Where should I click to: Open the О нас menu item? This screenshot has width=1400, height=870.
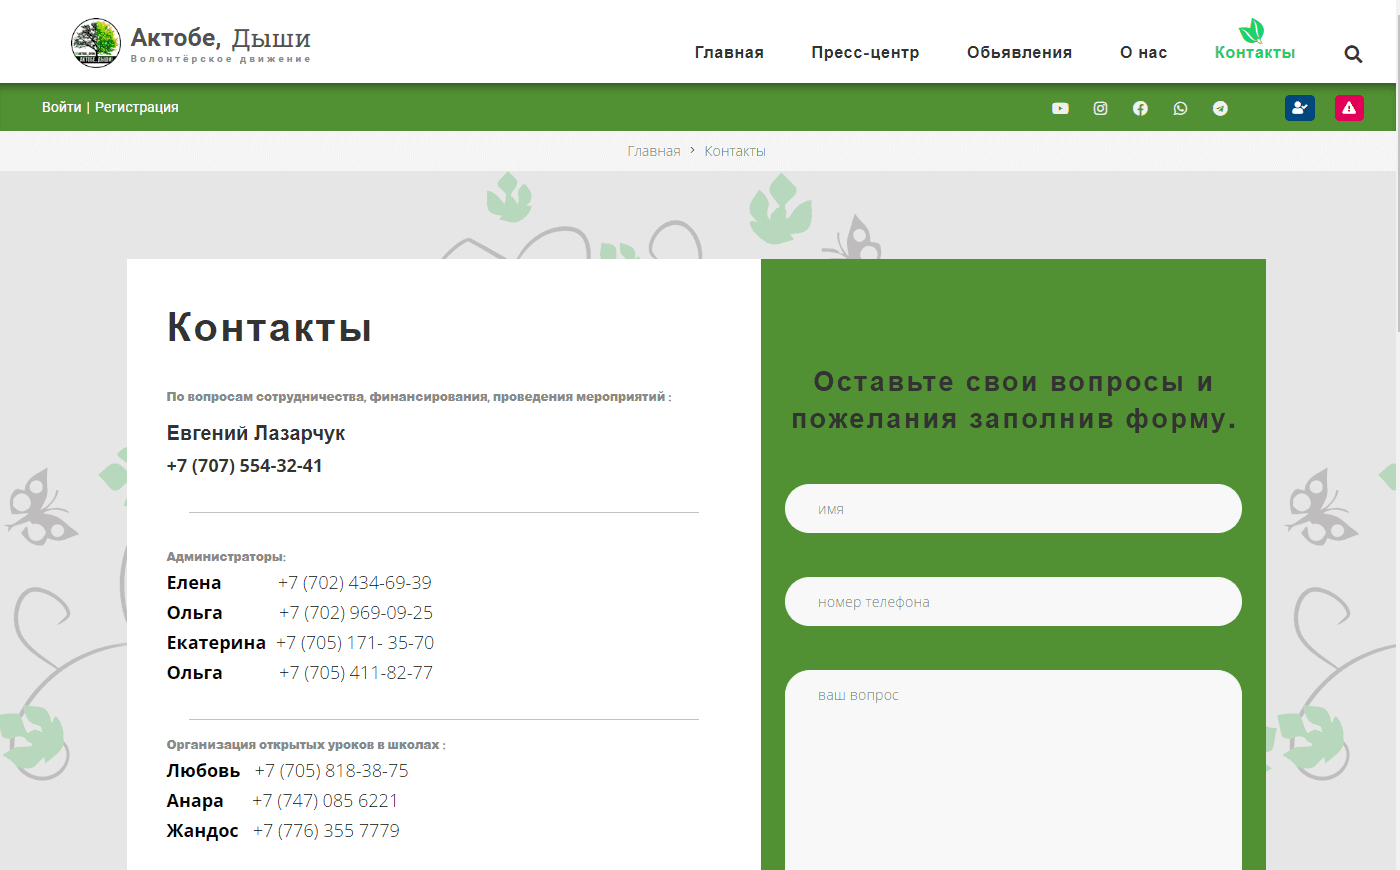point(1143,53)
